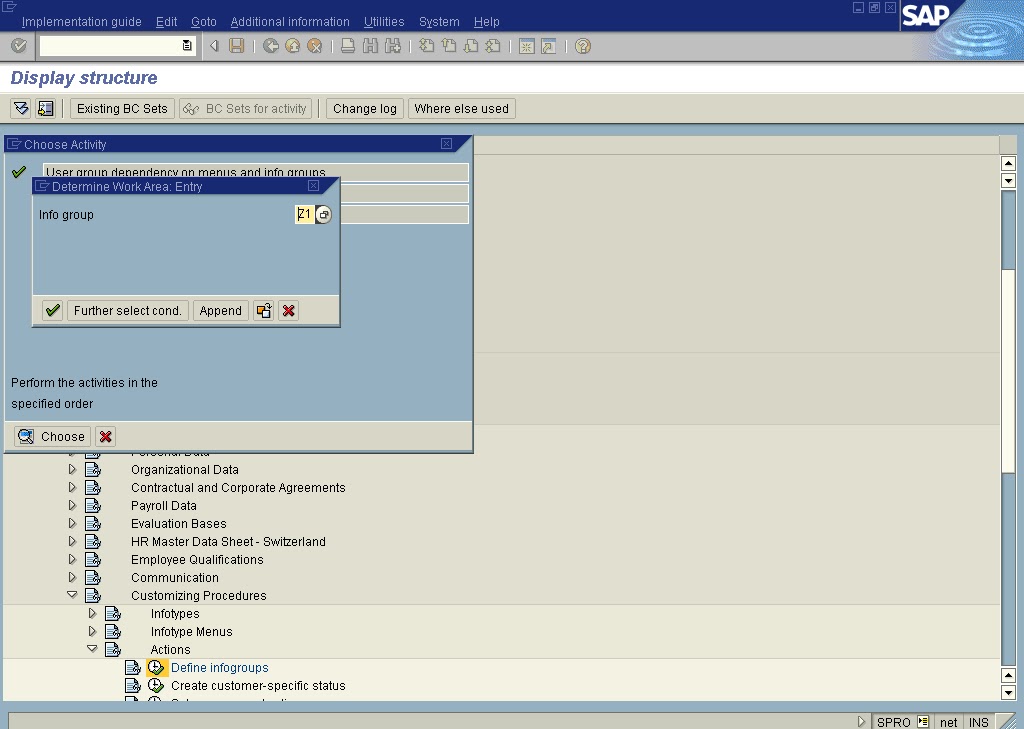Expand the Infotypes tree node
Image resolution: width=1024 pixels, height=729 pixels.
pyautogui.click(x=91, y=613)
